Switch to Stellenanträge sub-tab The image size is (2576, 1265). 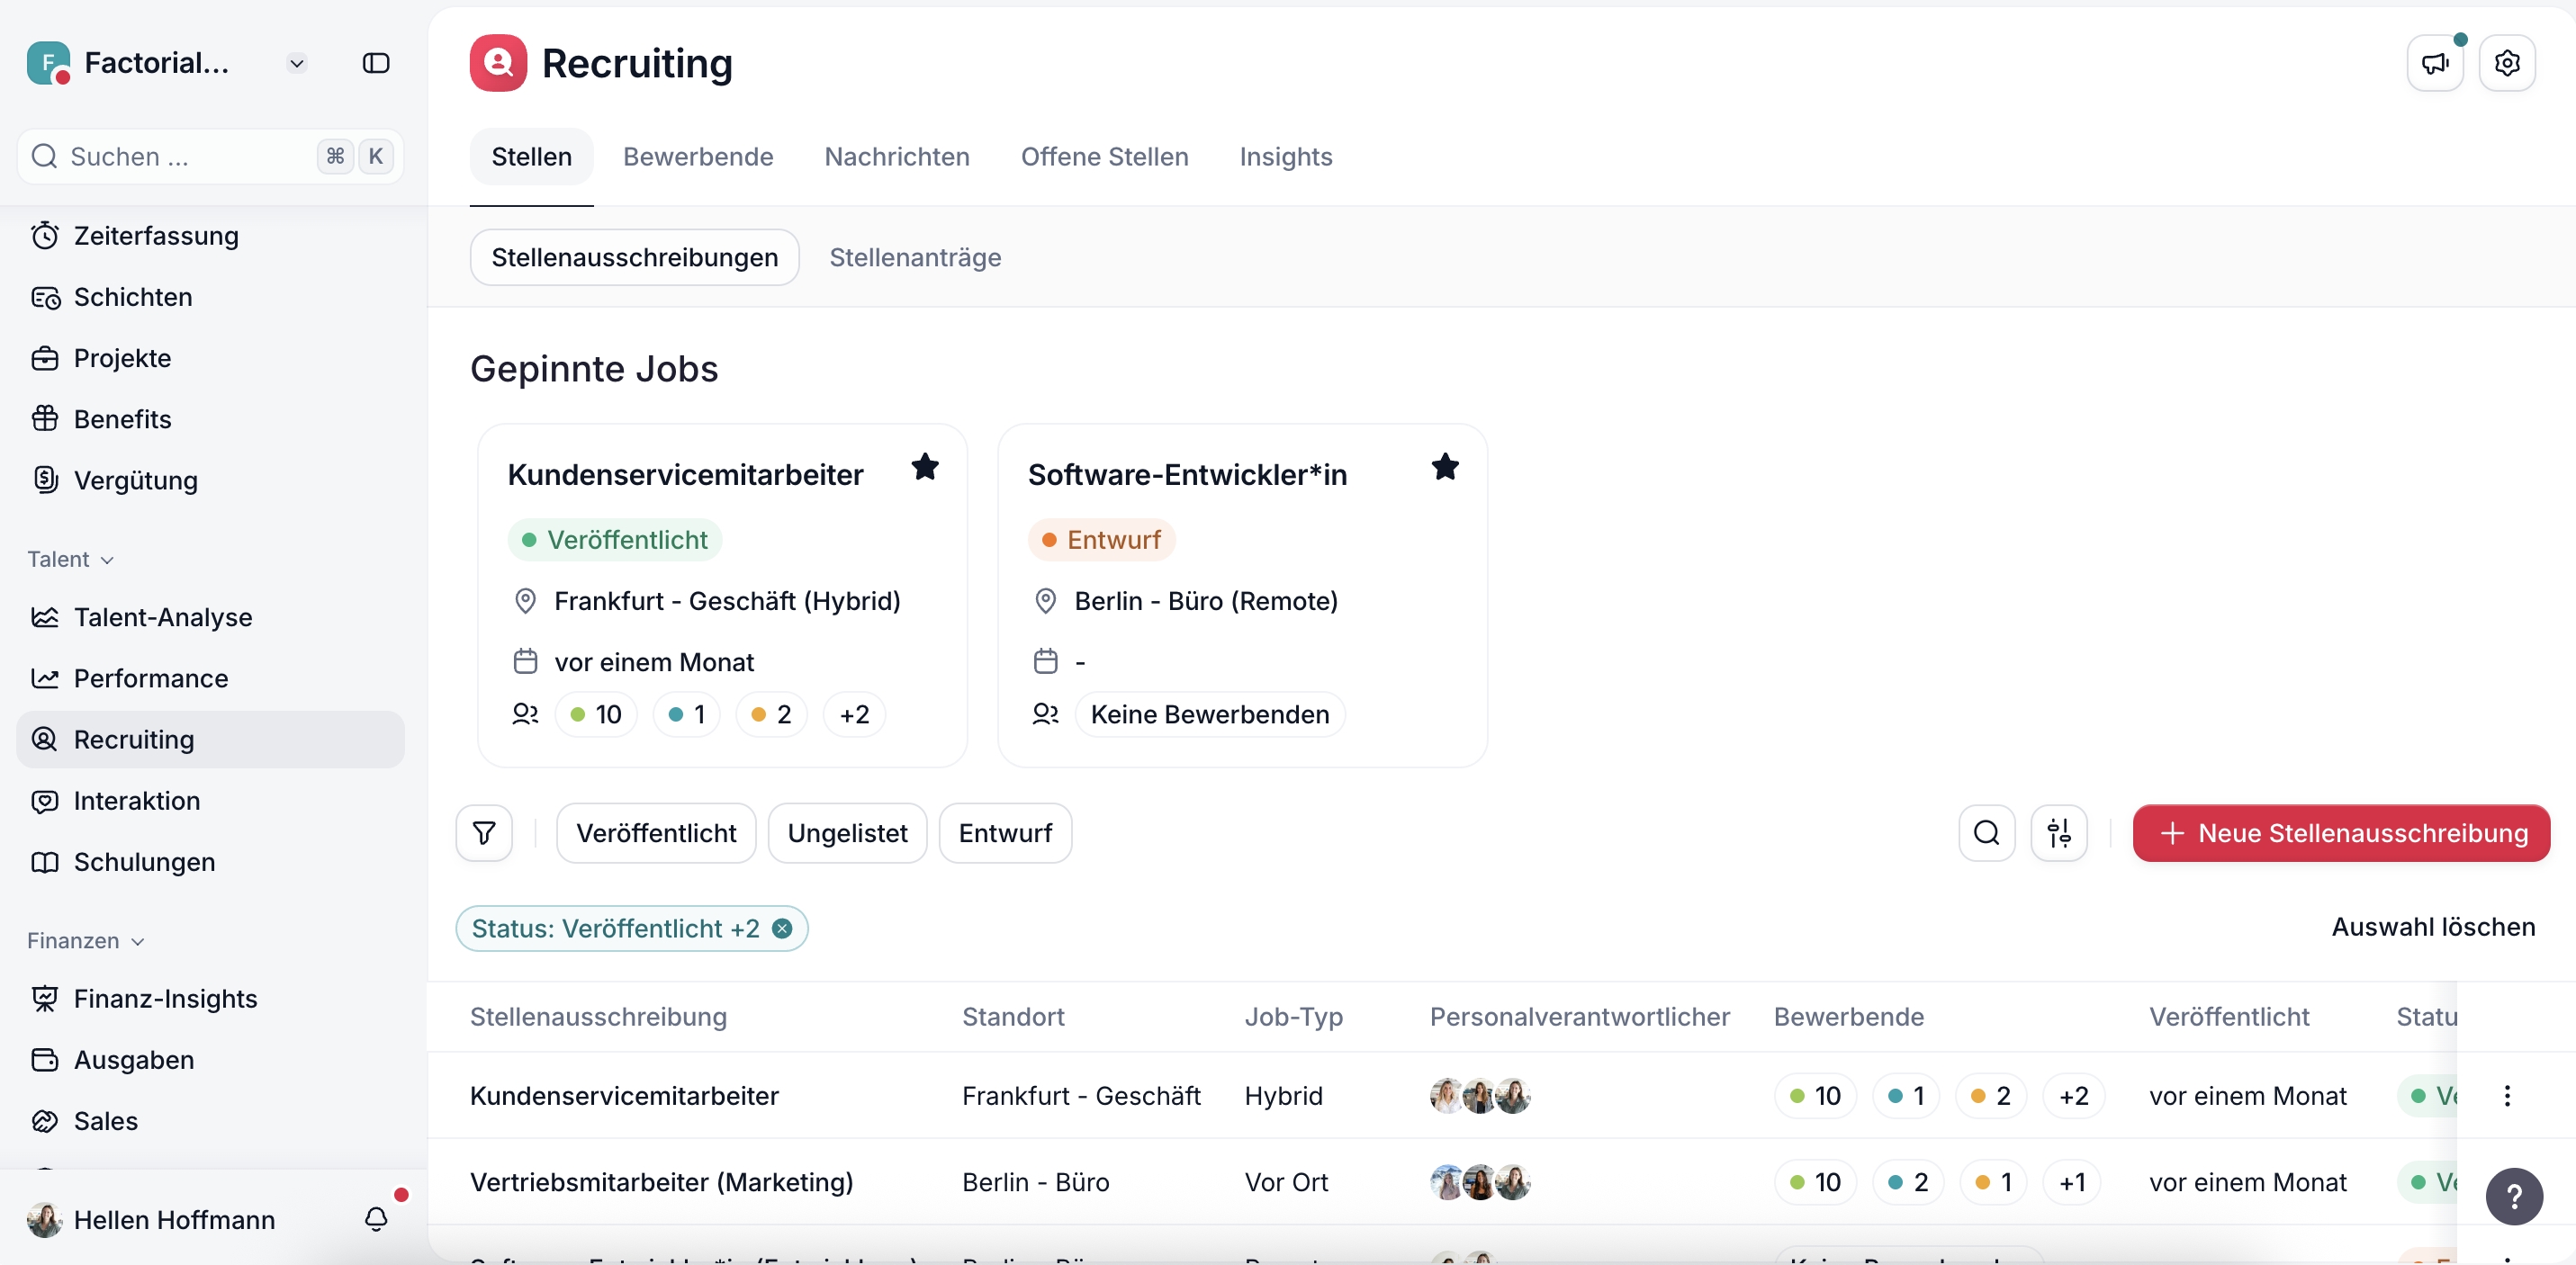coord(915,257)
